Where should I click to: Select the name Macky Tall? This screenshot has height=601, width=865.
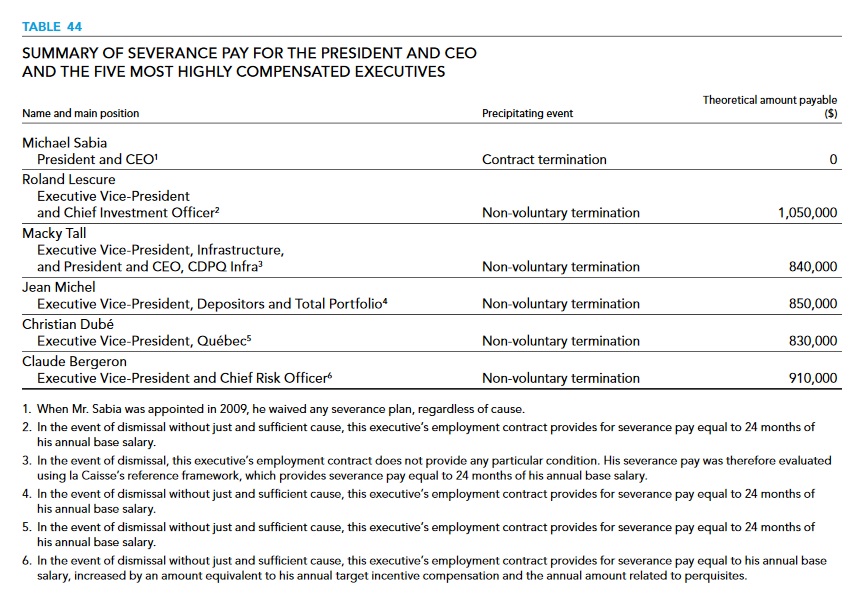click(x=55, y=234)
